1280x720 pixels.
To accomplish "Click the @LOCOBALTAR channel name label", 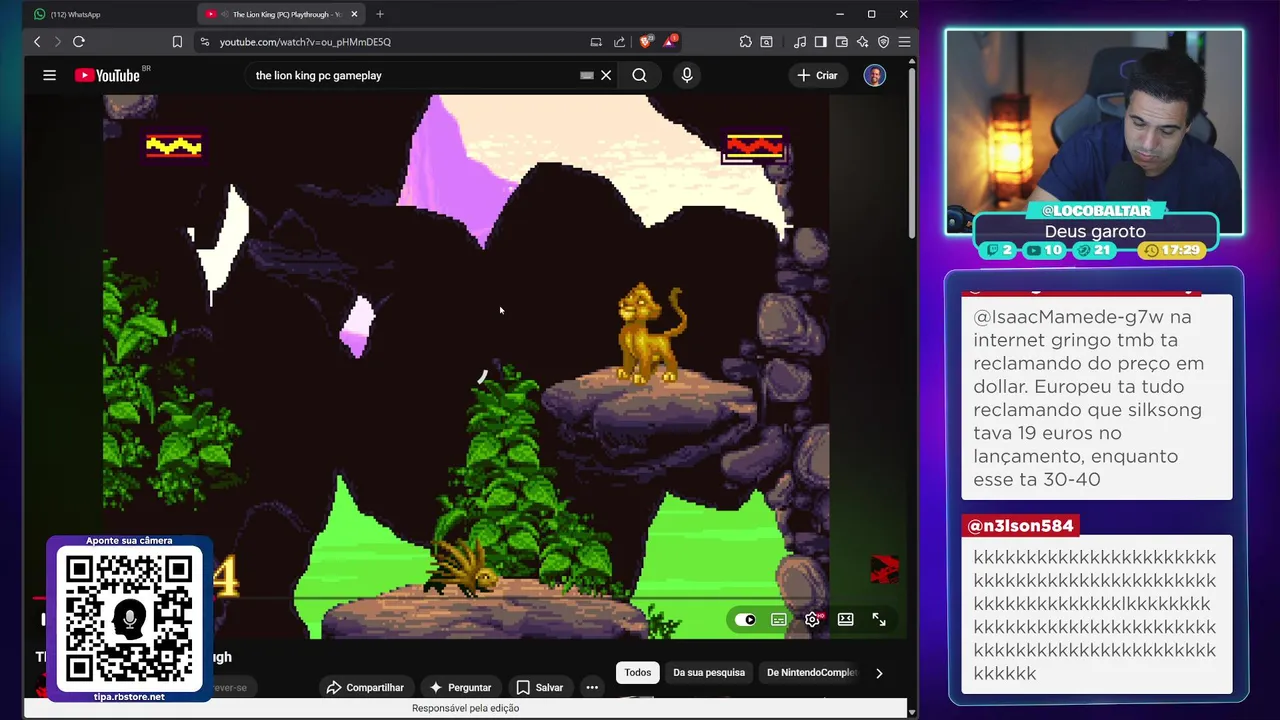I will click(1096, 211).
